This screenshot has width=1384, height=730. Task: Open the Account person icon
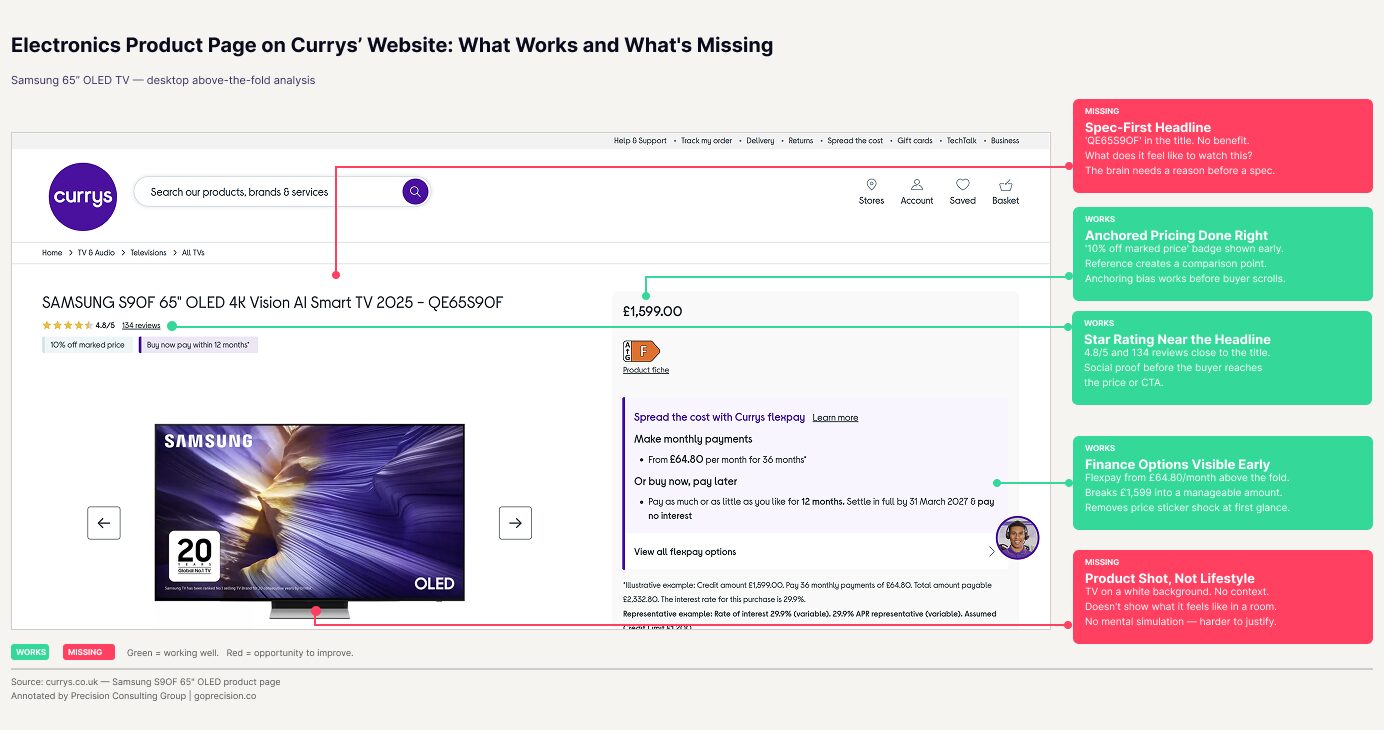916,185
